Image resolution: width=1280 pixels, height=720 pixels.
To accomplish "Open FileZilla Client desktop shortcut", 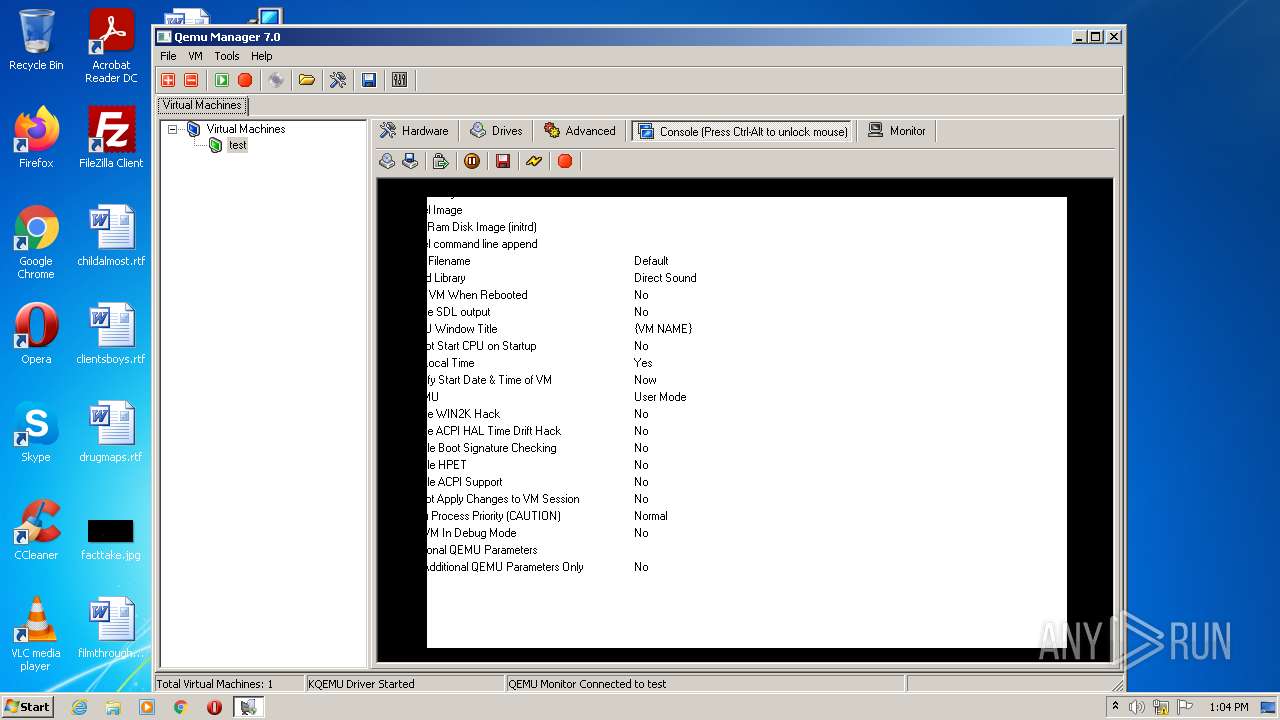I will [x=111, y=138].
